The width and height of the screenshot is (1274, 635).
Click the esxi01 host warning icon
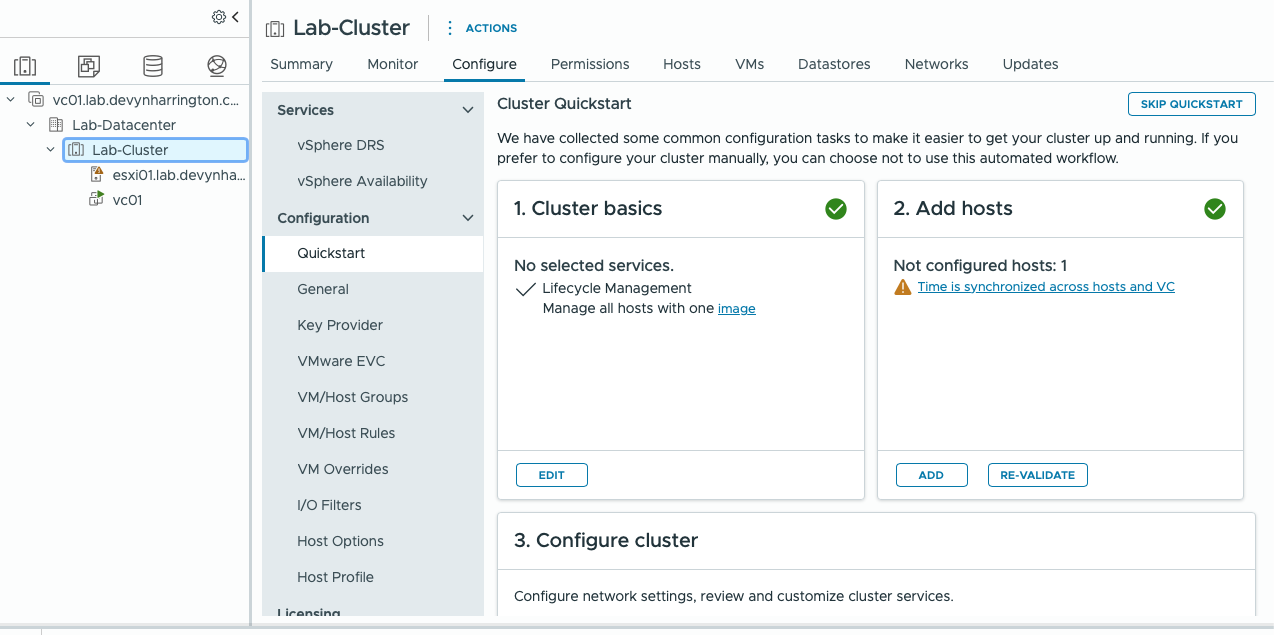[x=96, y=174]
